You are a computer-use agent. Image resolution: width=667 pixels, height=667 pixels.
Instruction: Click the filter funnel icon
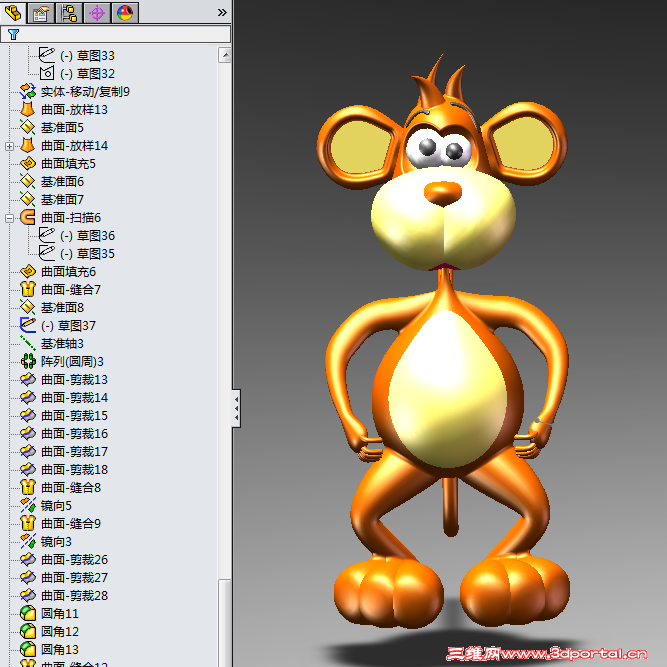point(13,34)
